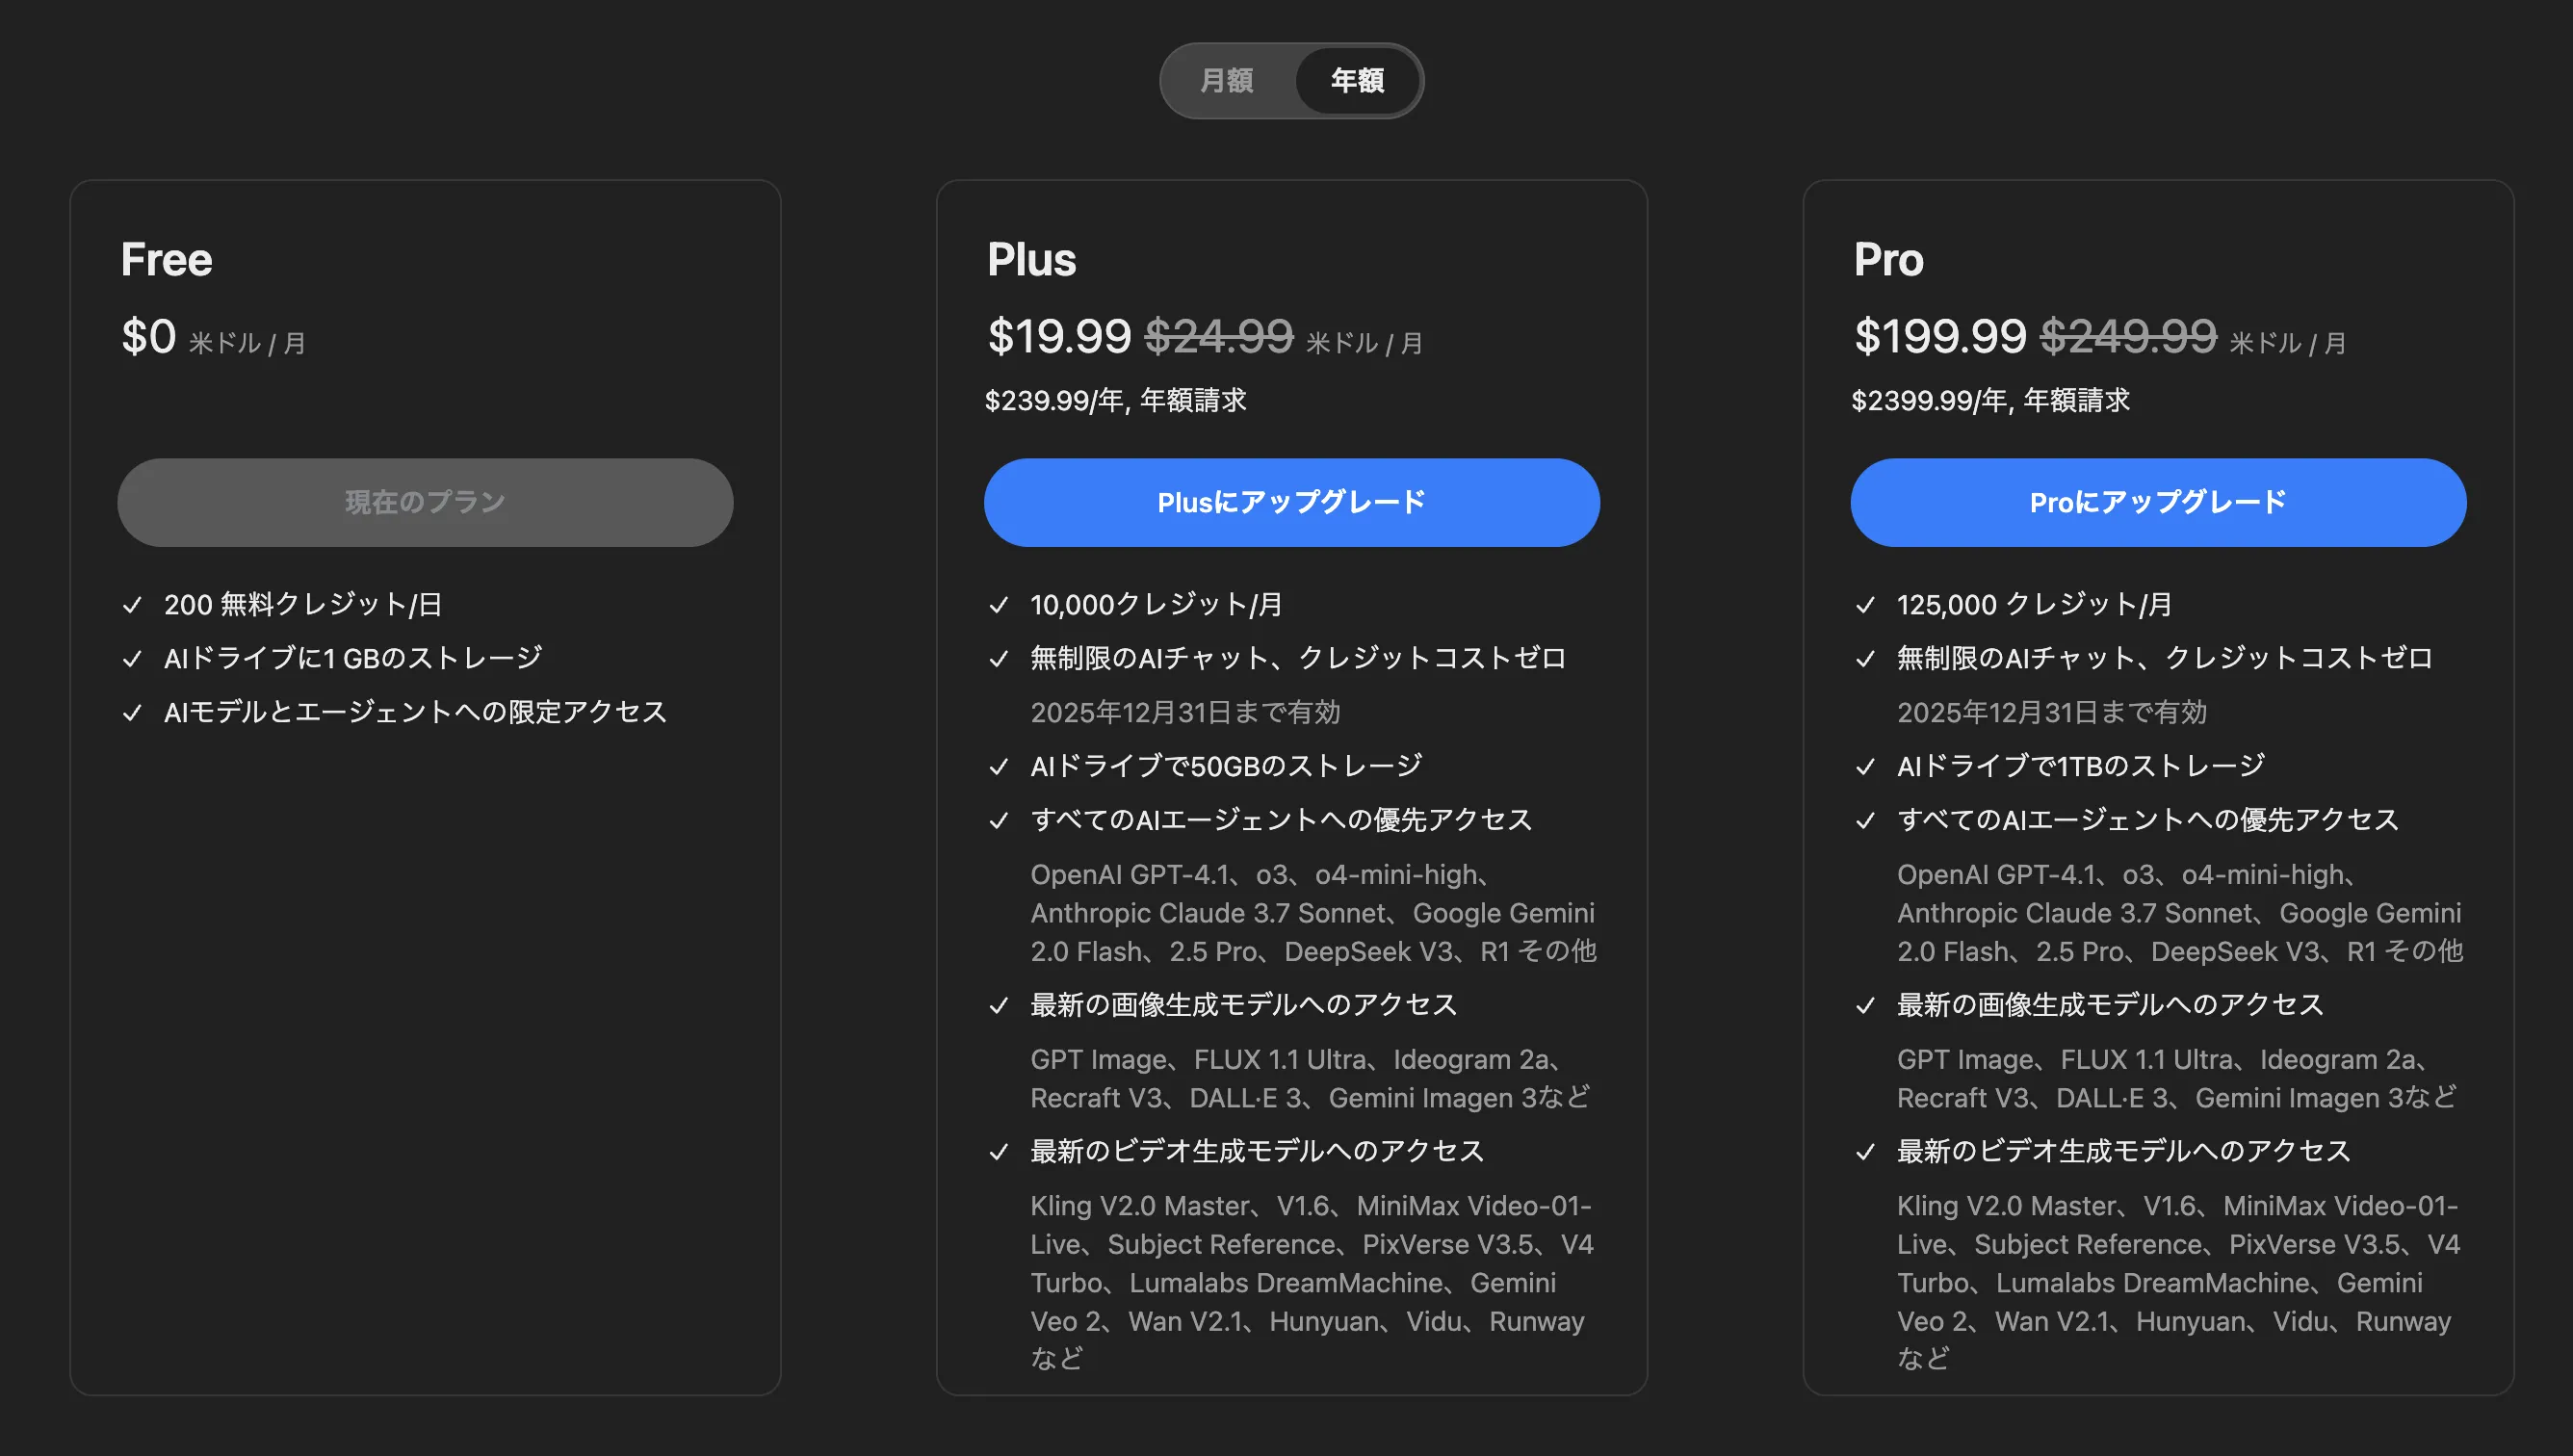
Task: Click the checkmark beside 125,000 クレジット/月
Action: pos(1866,604)
